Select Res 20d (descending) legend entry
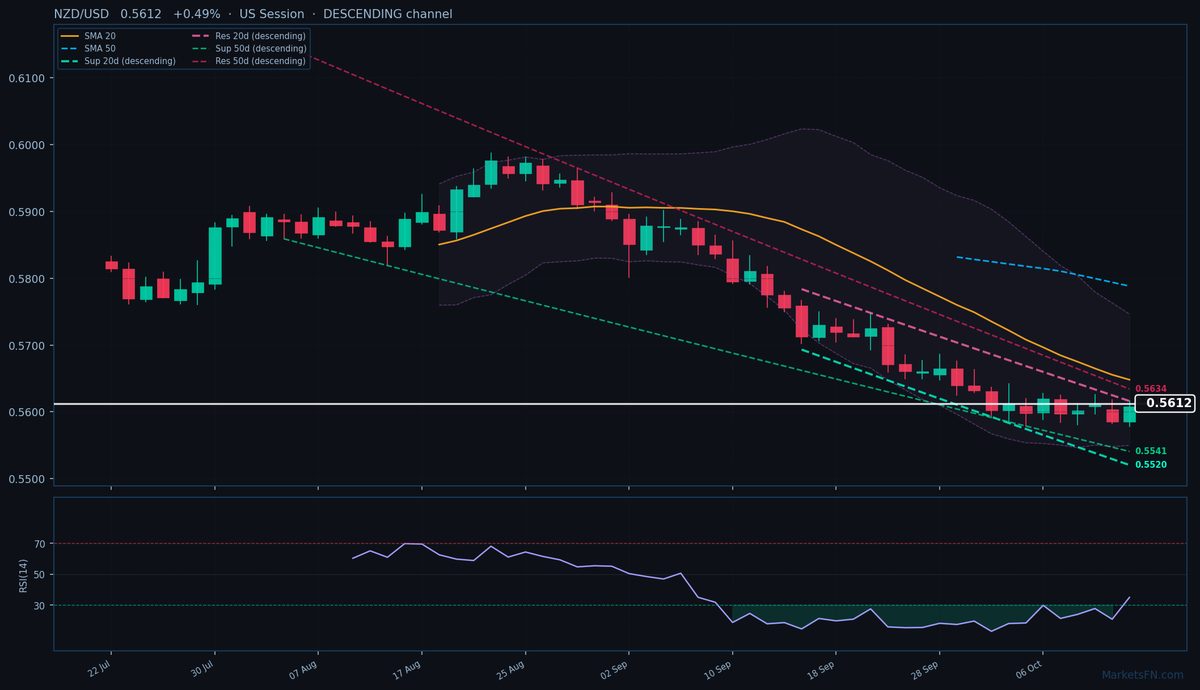The width and height of the screenshot is (1200, 690). (248, 36)
